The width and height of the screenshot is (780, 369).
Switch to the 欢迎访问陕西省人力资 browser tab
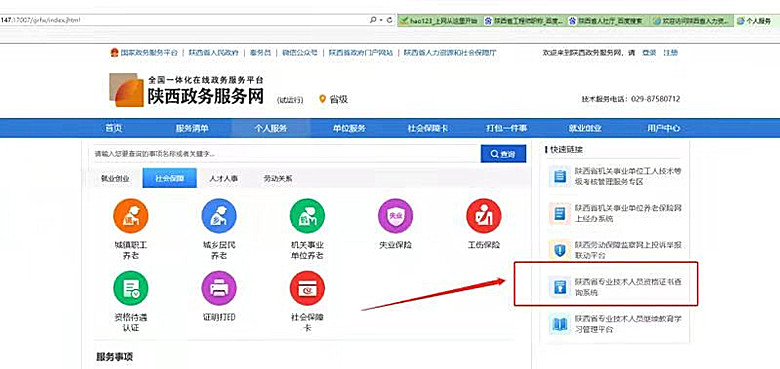691,21
